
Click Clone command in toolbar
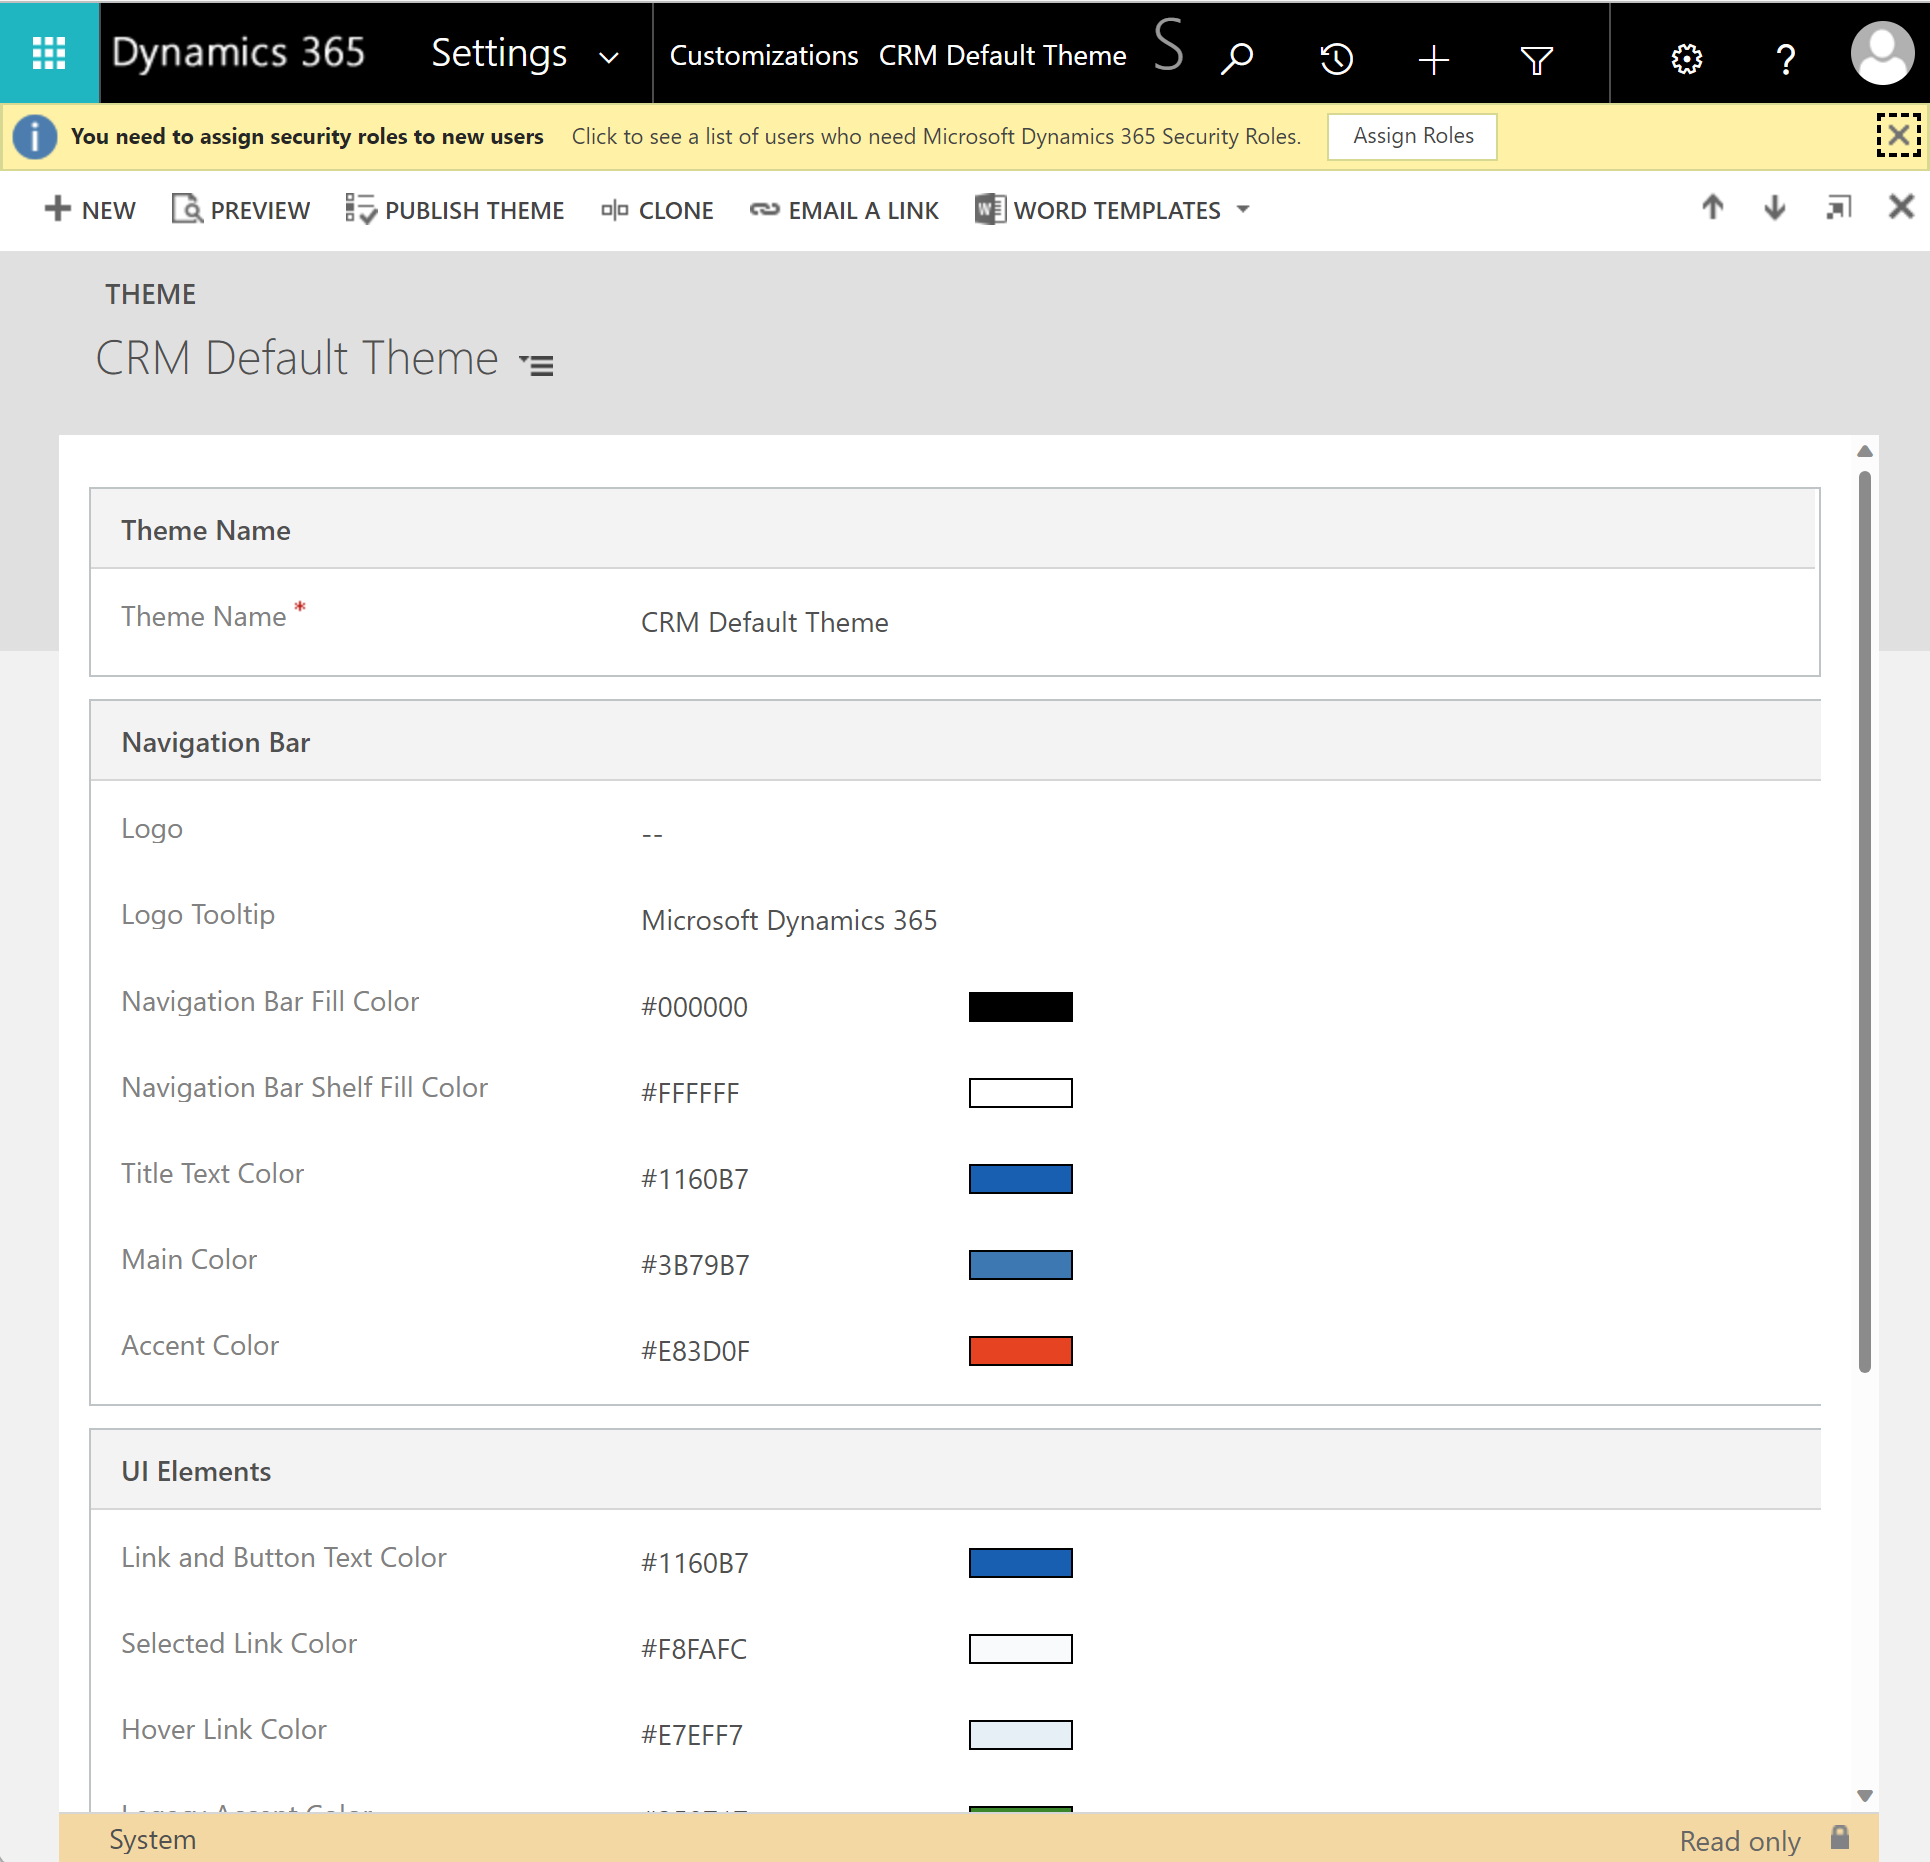tap(657, 210)
